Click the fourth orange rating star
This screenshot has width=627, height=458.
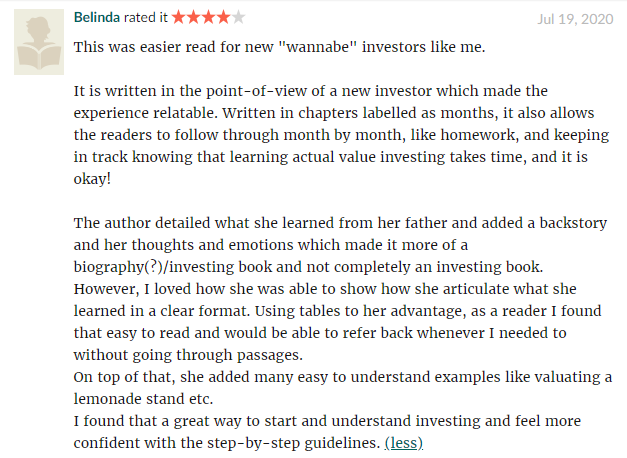click(223, 17)
